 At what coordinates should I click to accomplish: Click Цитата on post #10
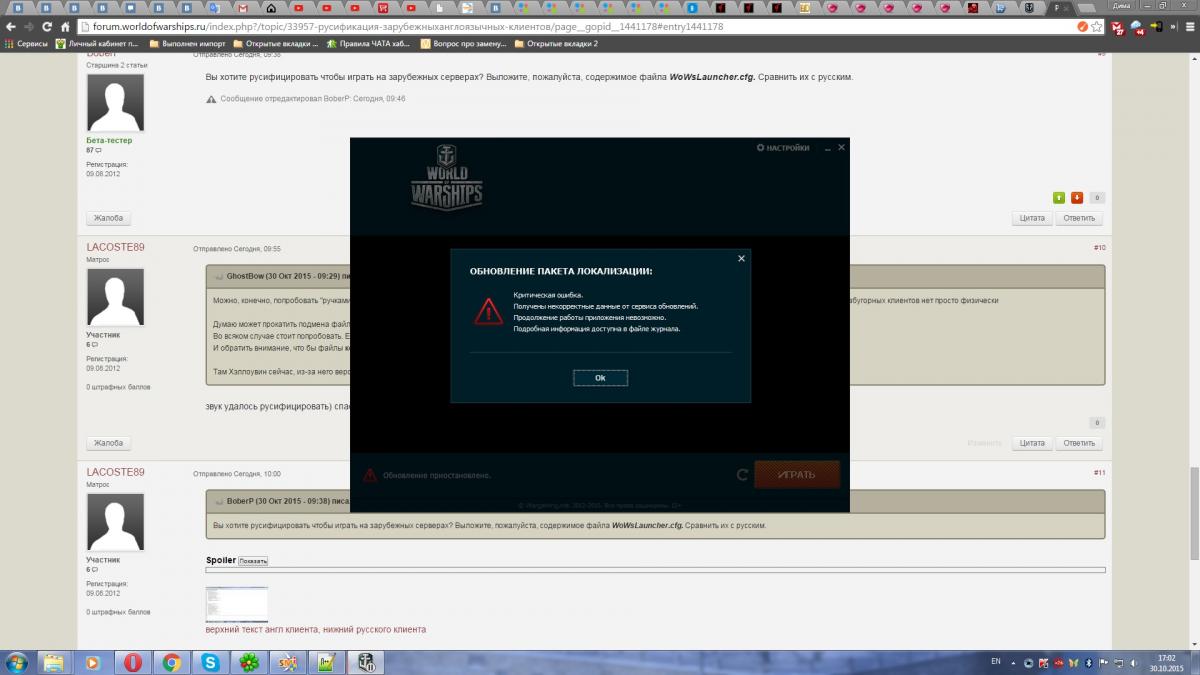1031,443
